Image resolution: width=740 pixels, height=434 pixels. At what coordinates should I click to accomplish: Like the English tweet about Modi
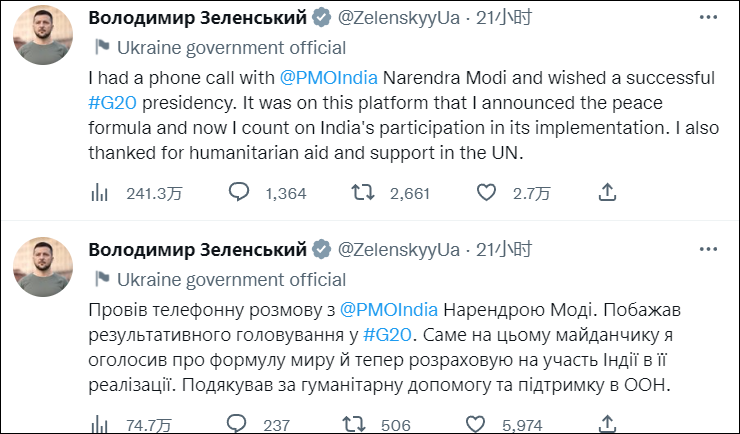pos(487,193)
